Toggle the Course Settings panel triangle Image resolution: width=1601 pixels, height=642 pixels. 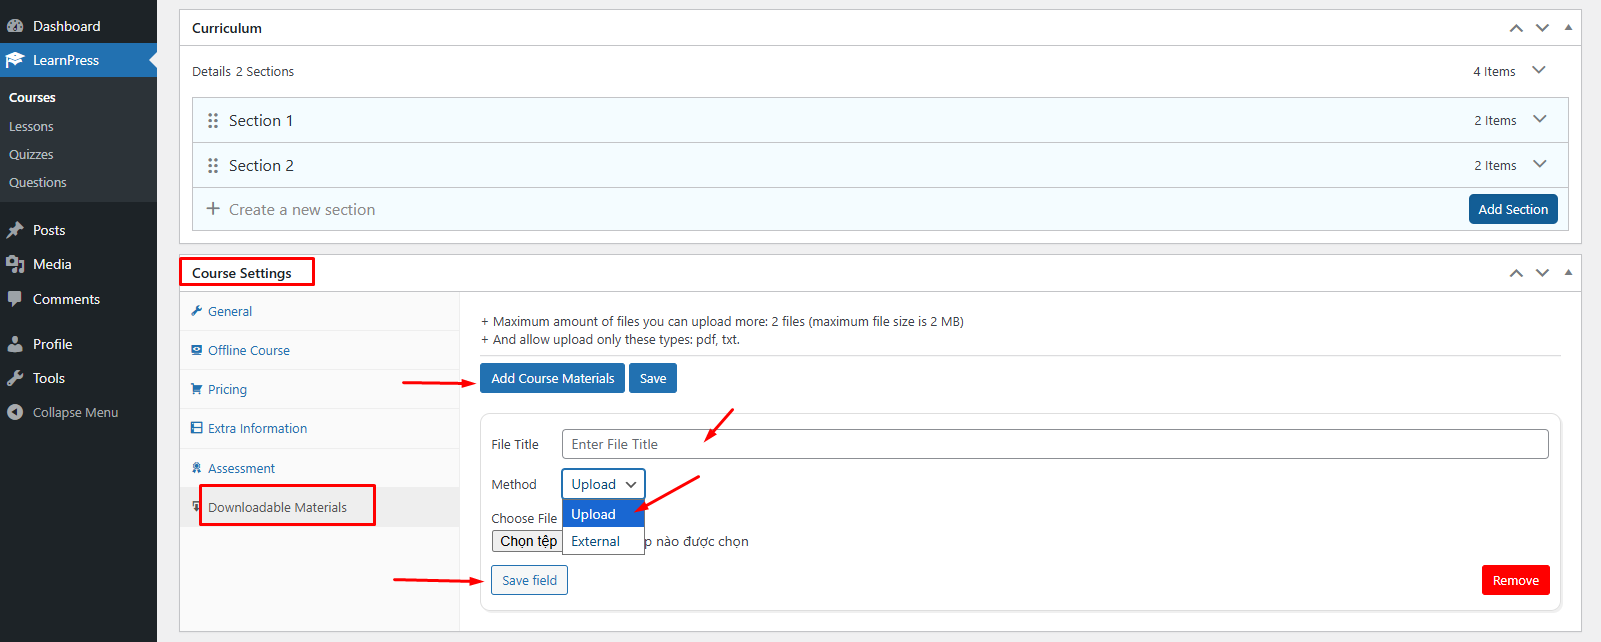click(x=1568, y=272)
